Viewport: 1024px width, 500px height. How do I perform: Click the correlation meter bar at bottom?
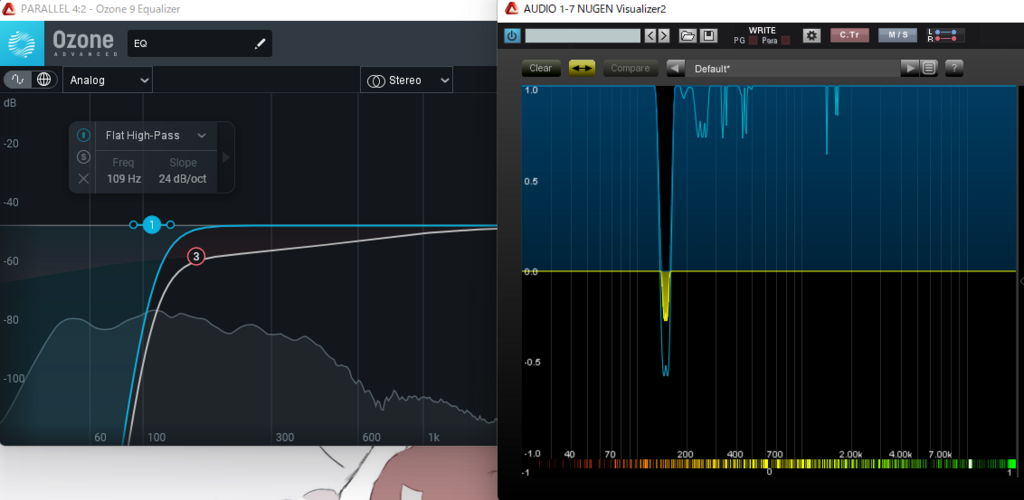pos(769,464)
